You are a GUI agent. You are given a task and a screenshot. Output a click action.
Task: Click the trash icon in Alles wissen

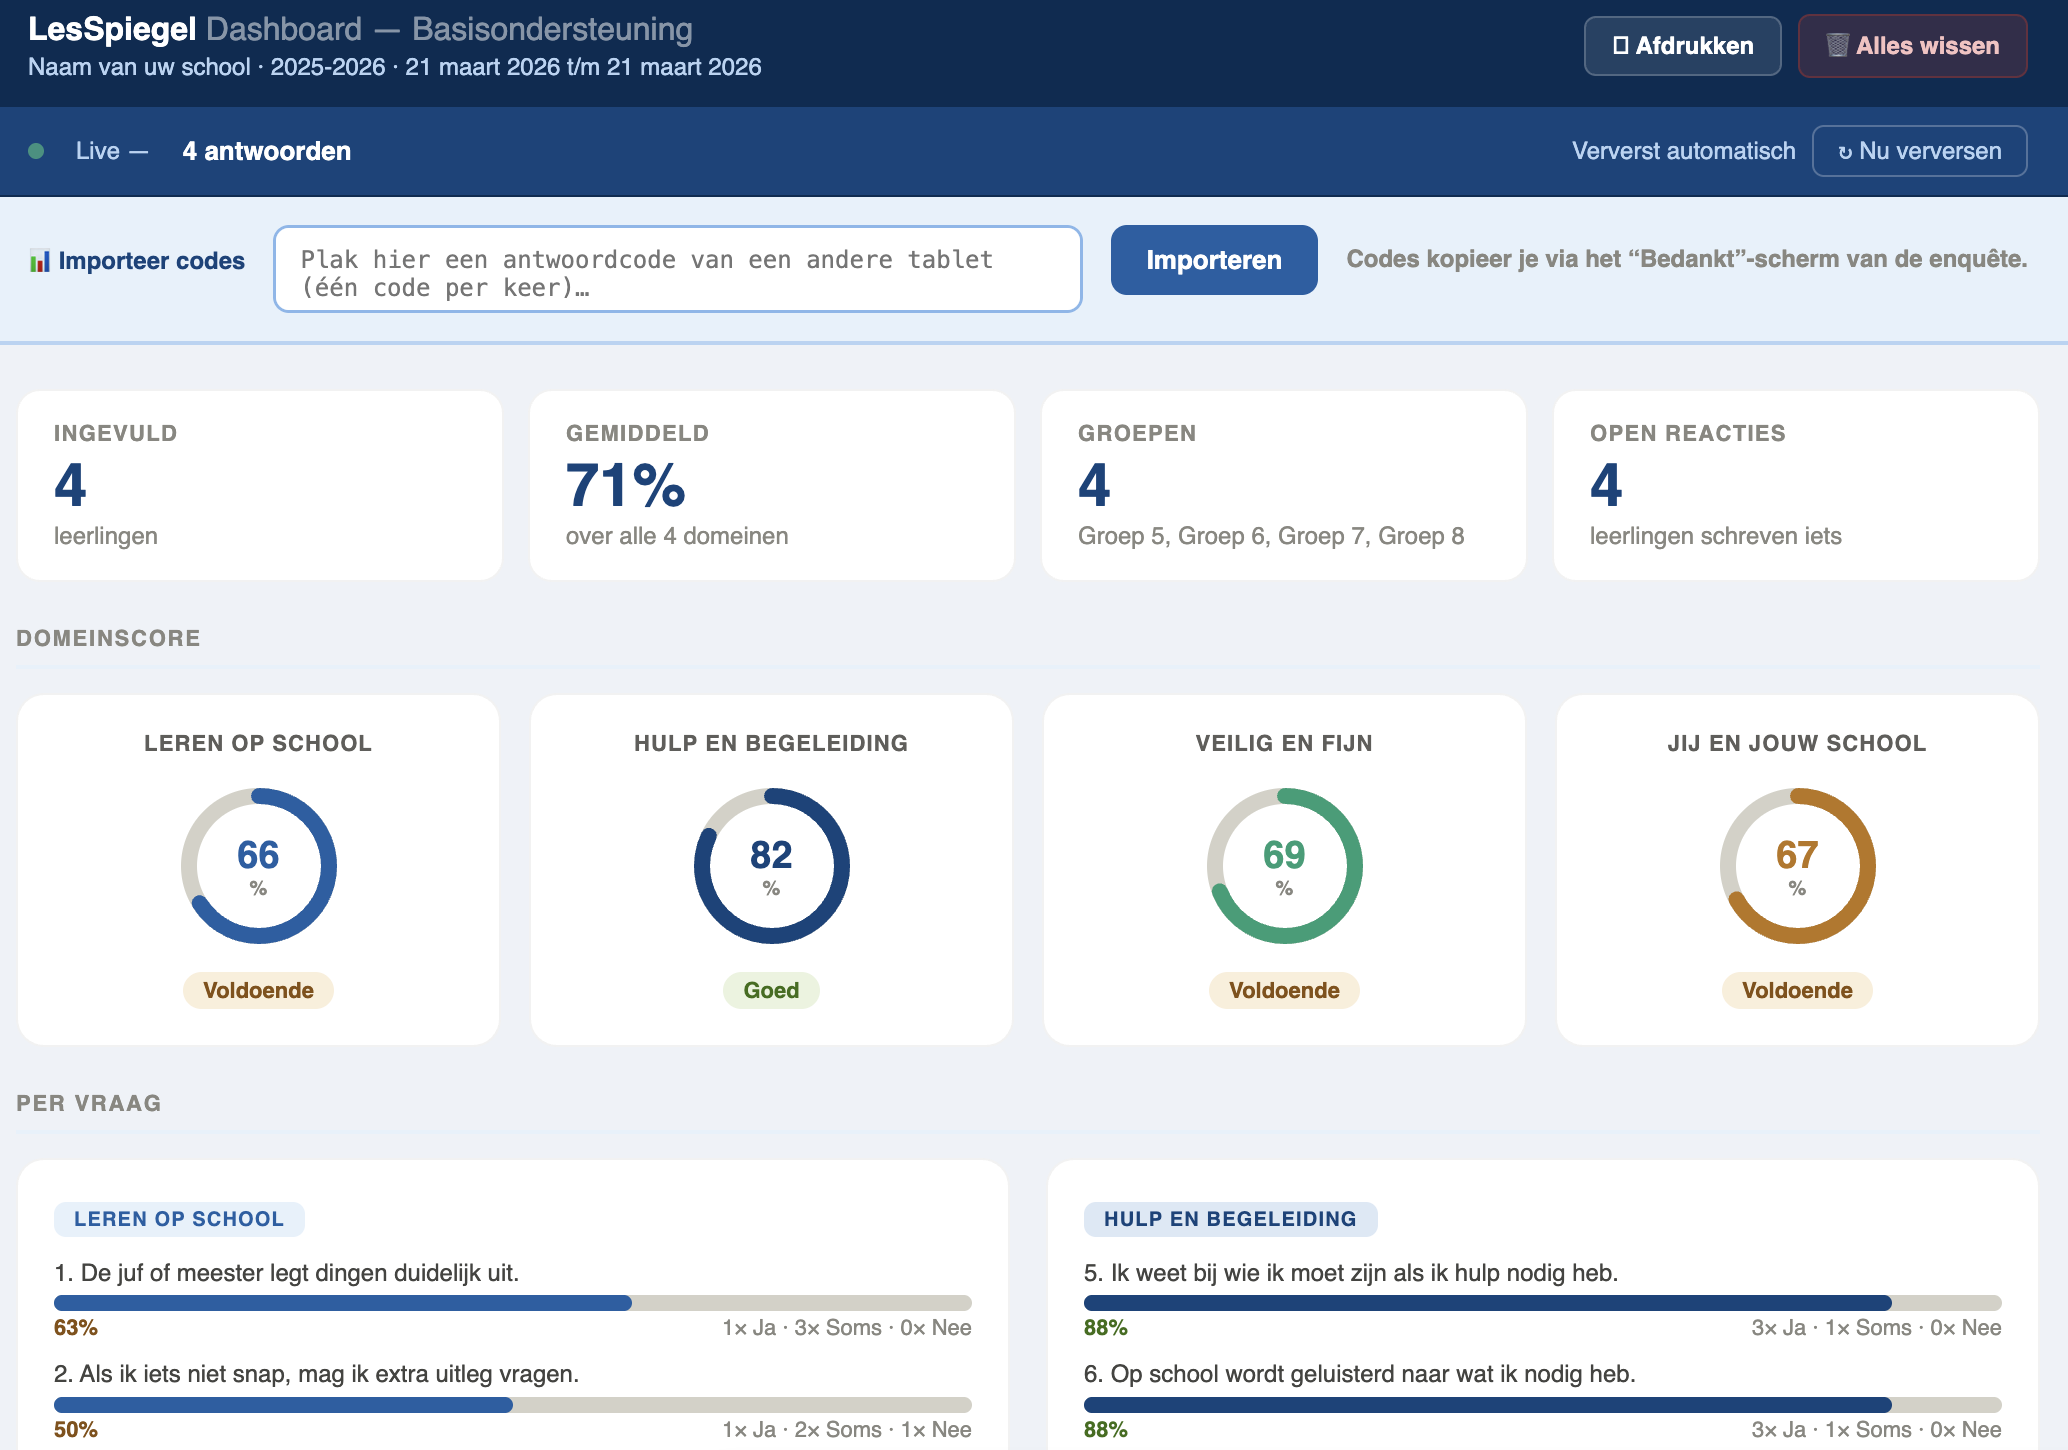click(1836, 45)
